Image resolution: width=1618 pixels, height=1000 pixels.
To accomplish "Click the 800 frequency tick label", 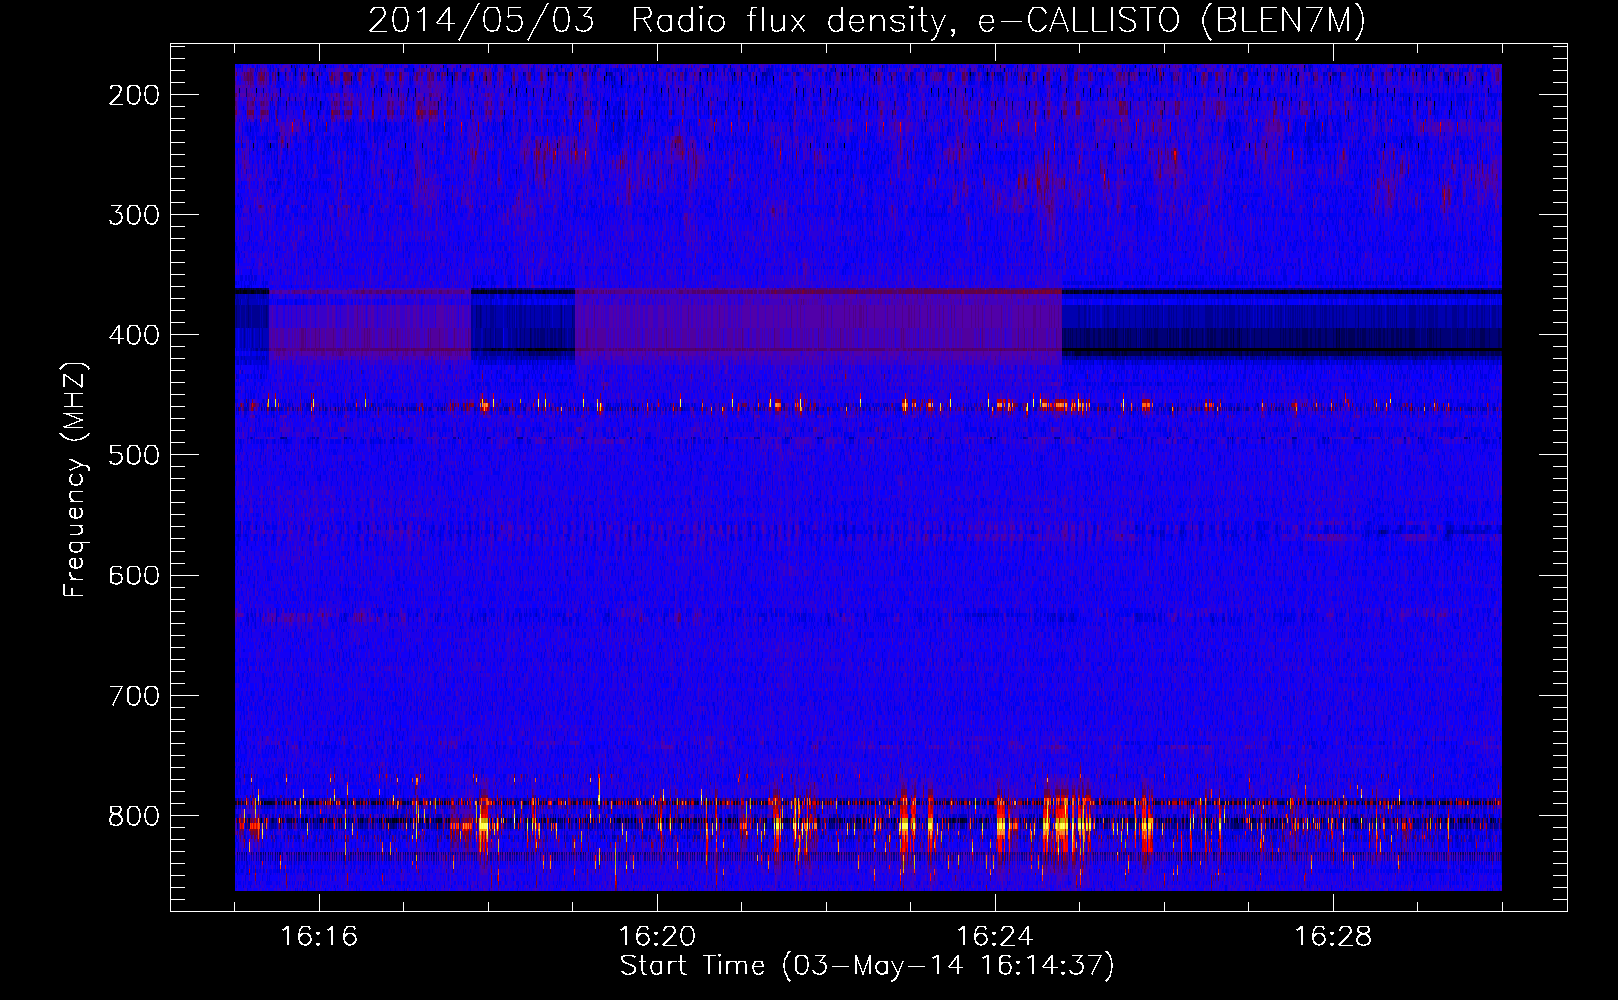I will coord(133,815).
